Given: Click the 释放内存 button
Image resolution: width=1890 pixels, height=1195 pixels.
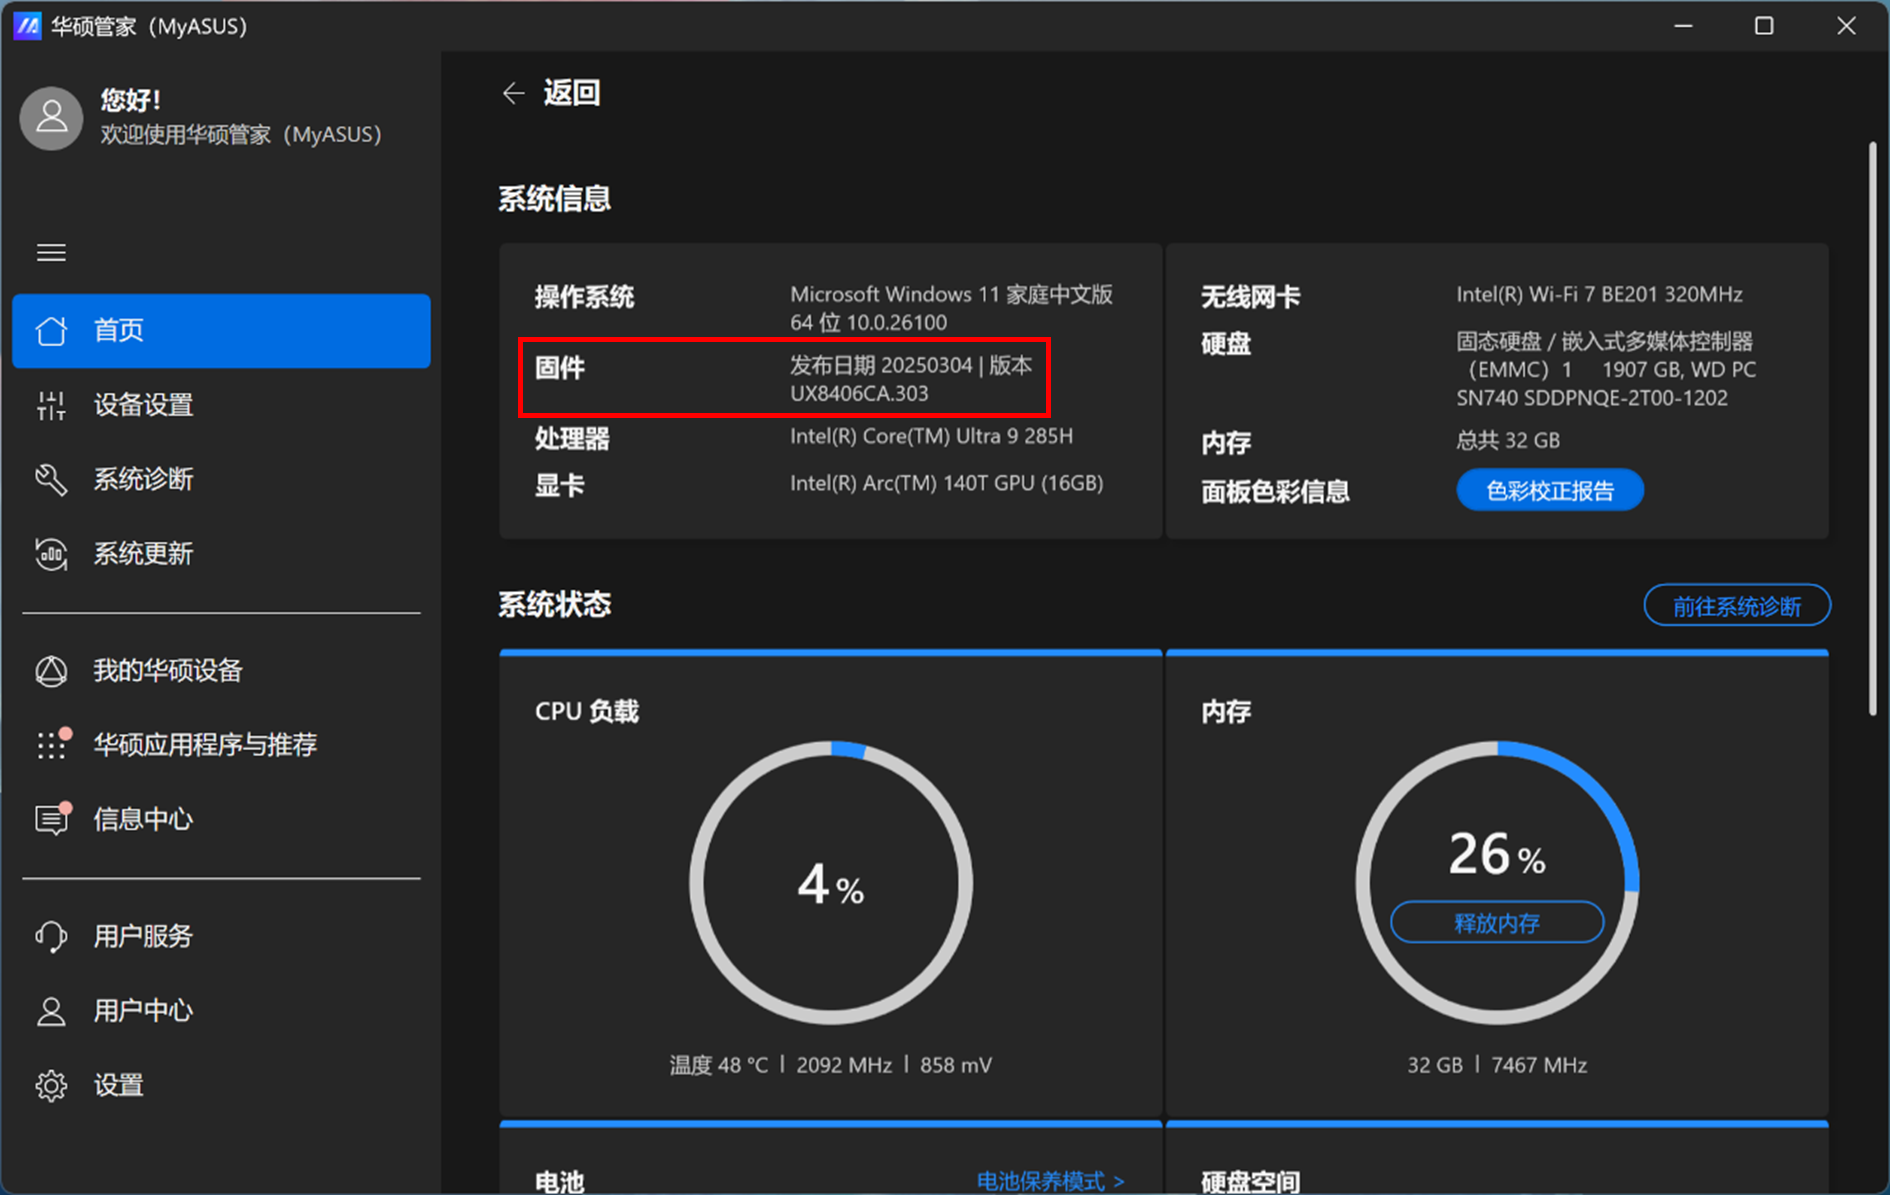Looking at the screenshot, I should click(1496, 922).
